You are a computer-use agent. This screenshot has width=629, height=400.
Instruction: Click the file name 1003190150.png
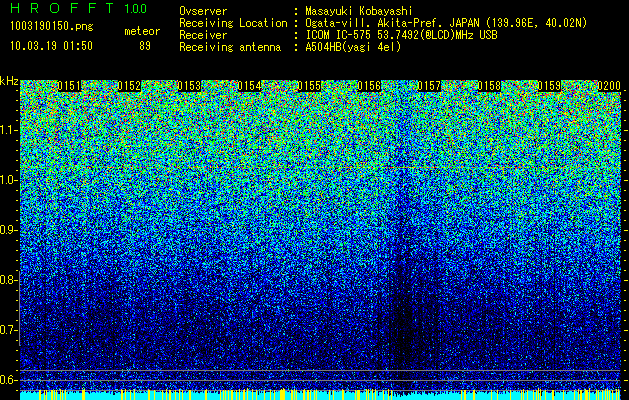(51, 27)
